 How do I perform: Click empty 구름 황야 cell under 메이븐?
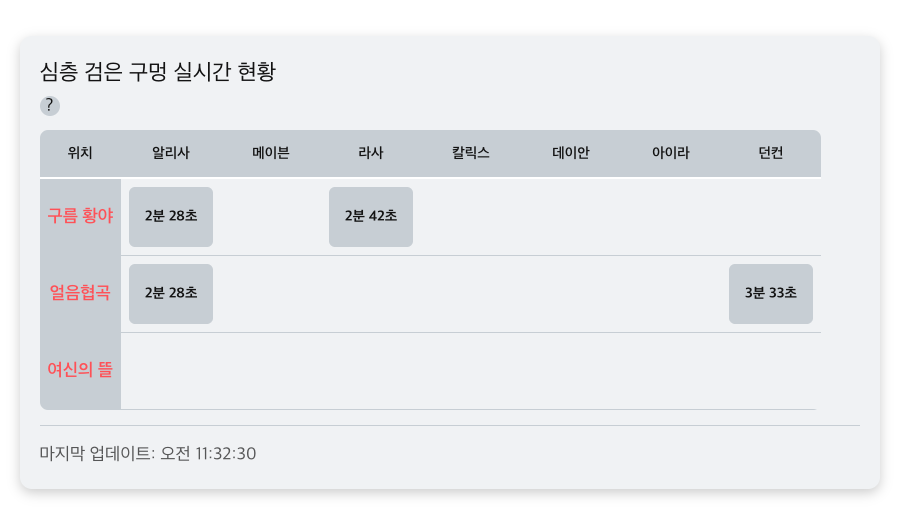click(x=270, y=217)
